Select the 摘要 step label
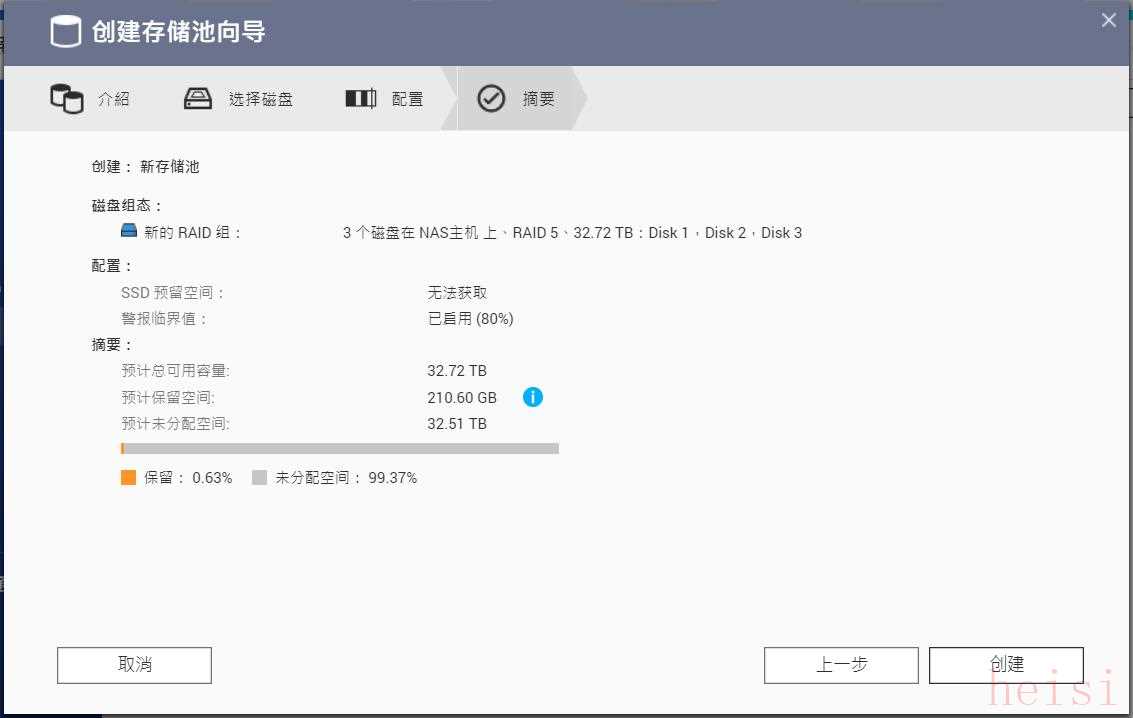The width and height of the screenshot is (1133, 718). coord(538,99)
